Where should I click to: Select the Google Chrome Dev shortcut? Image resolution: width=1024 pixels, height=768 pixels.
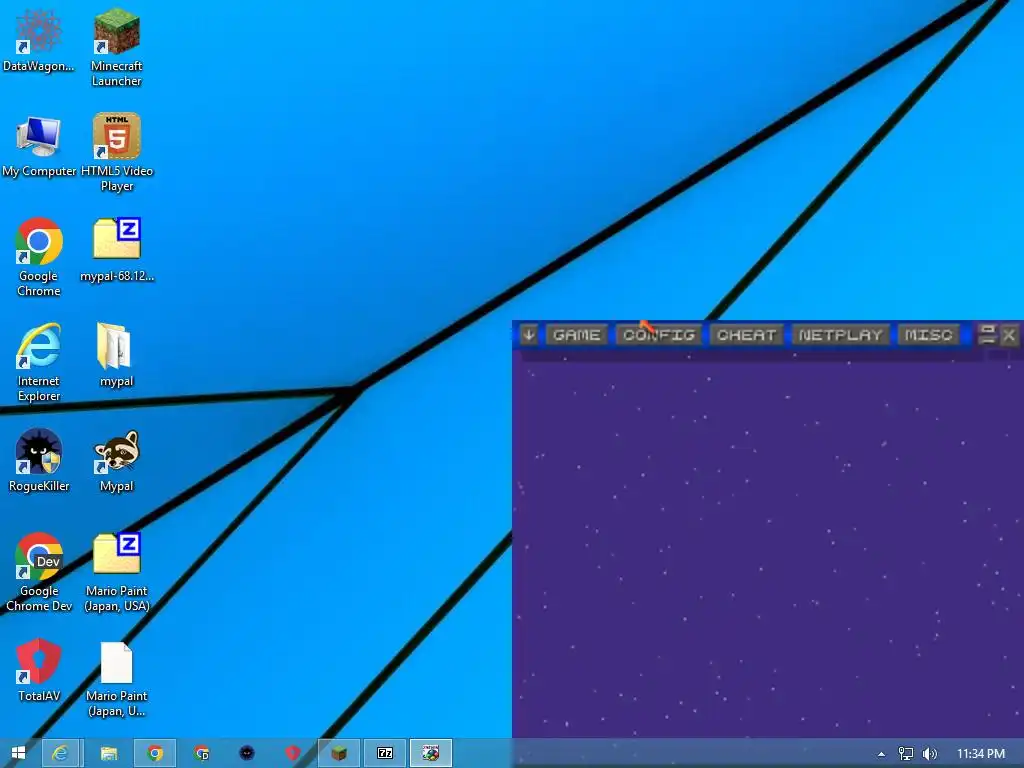[39, 573]
